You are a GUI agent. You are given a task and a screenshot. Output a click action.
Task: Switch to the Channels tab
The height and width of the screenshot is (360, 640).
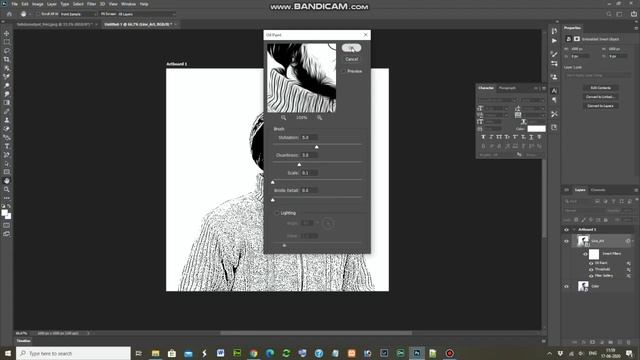pyautogui.click(x=598, y=190)
